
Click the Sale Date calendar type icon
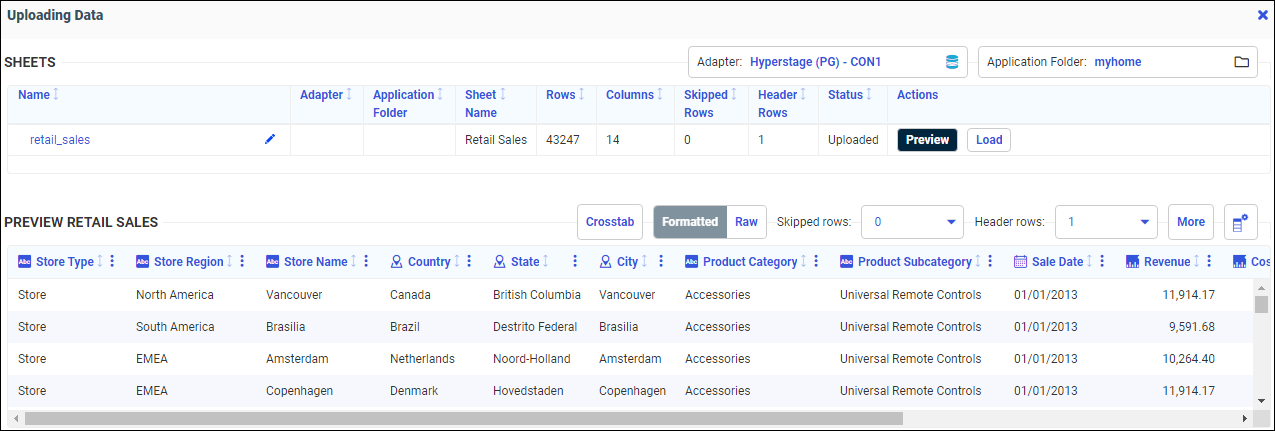coord(1020,262)
